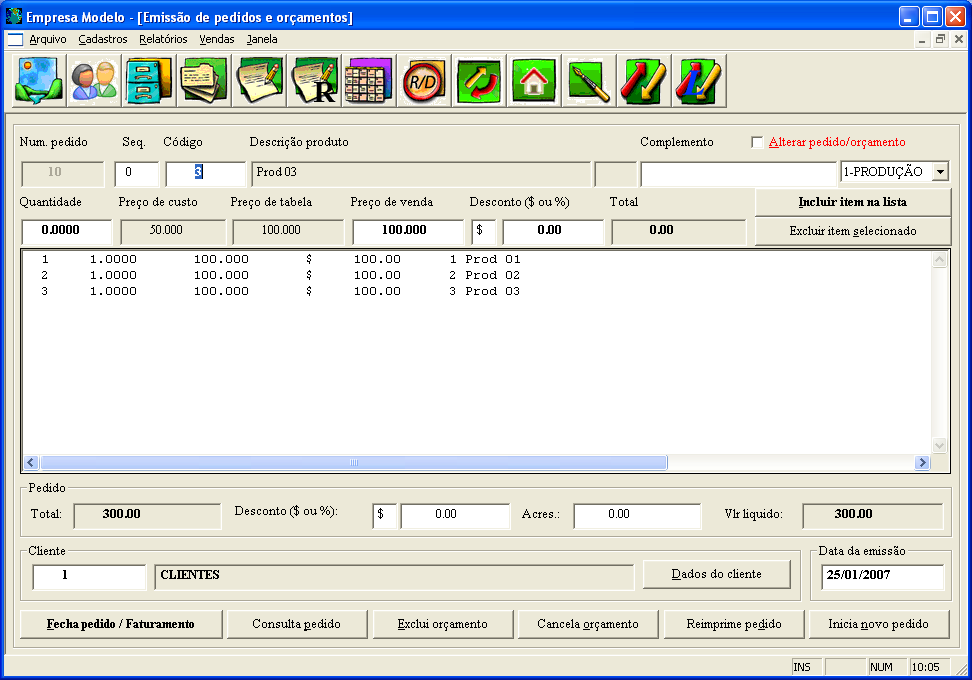Click the paper with letter R icon
The width and height of the screenshot is (972, 680).
click(314, 81)
